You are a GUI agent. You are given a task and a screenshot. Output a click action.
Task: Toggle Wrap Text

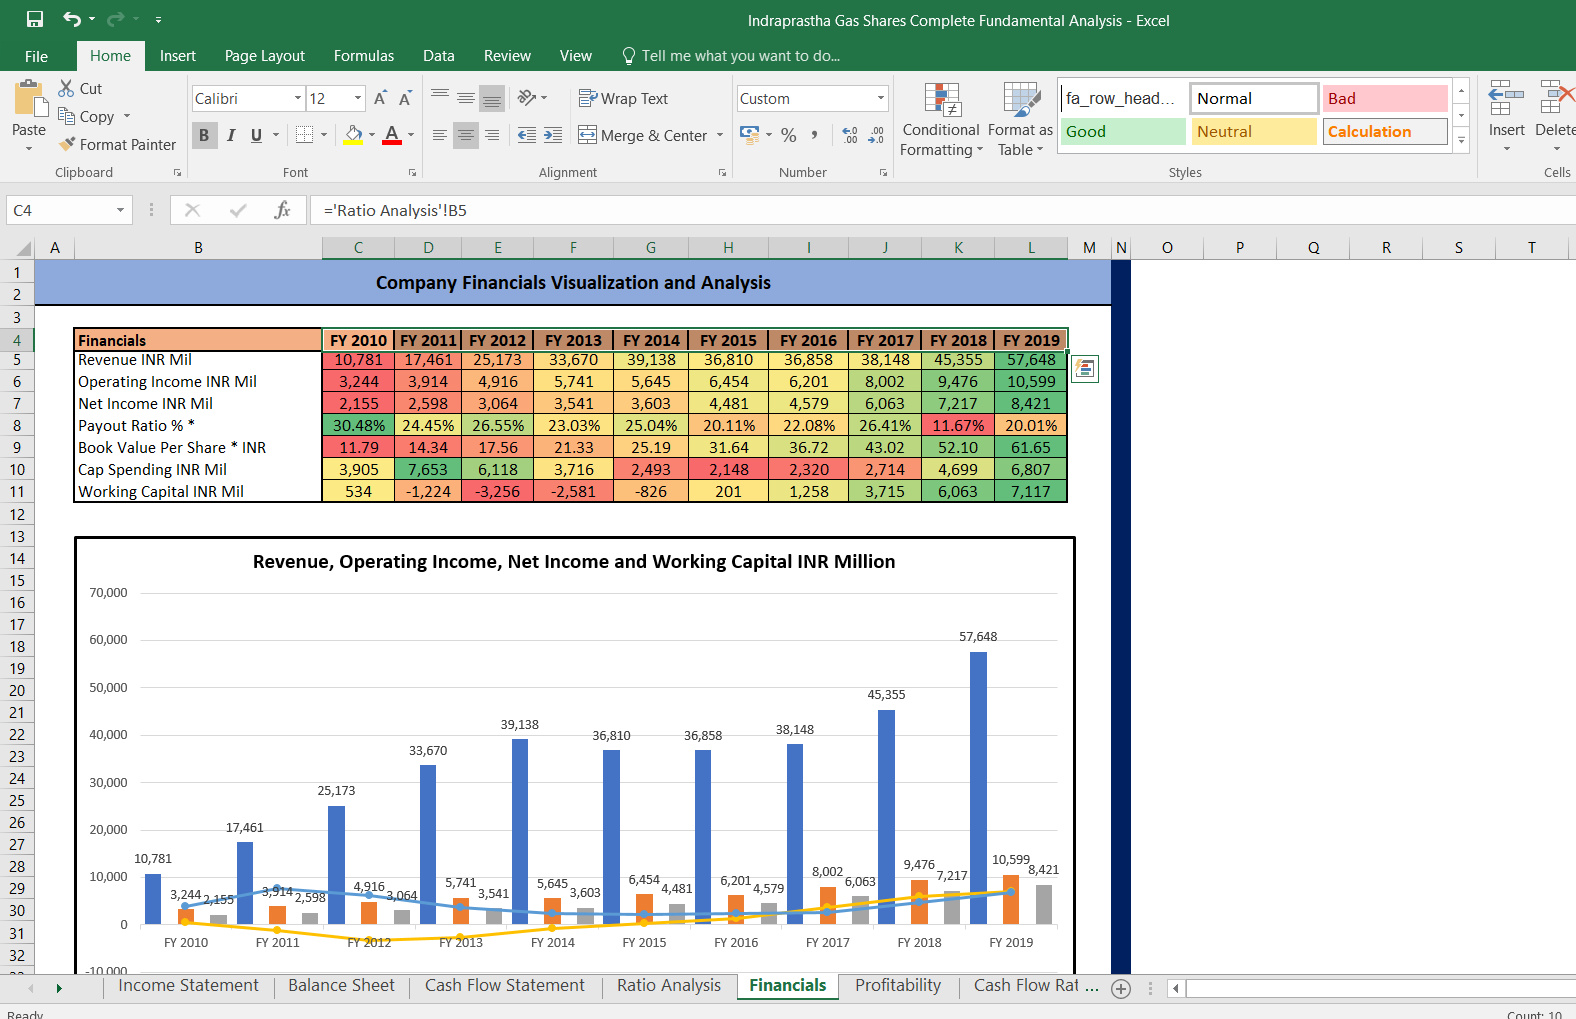pyautogui.click(x=623, y=98)
